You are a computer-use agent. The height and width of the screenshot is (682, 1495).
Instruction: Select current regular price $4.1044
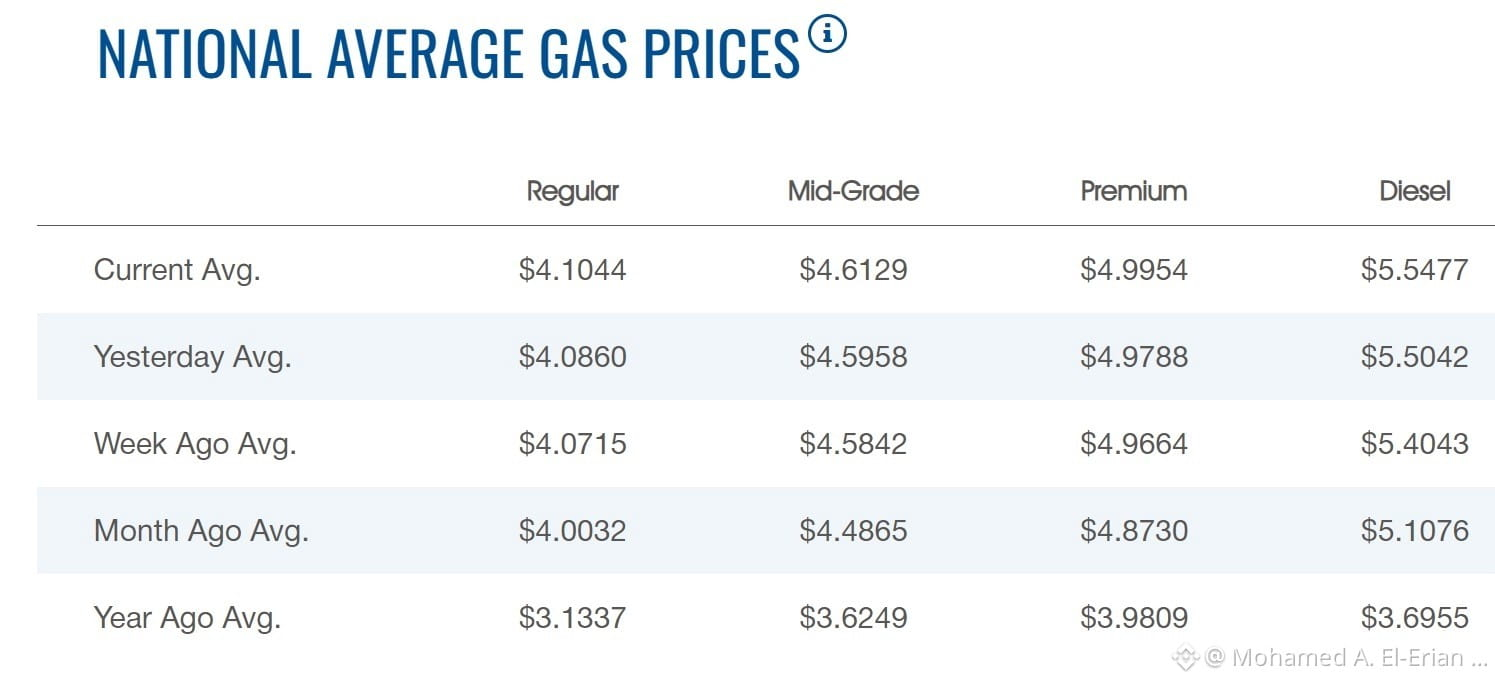coord(573,270)
